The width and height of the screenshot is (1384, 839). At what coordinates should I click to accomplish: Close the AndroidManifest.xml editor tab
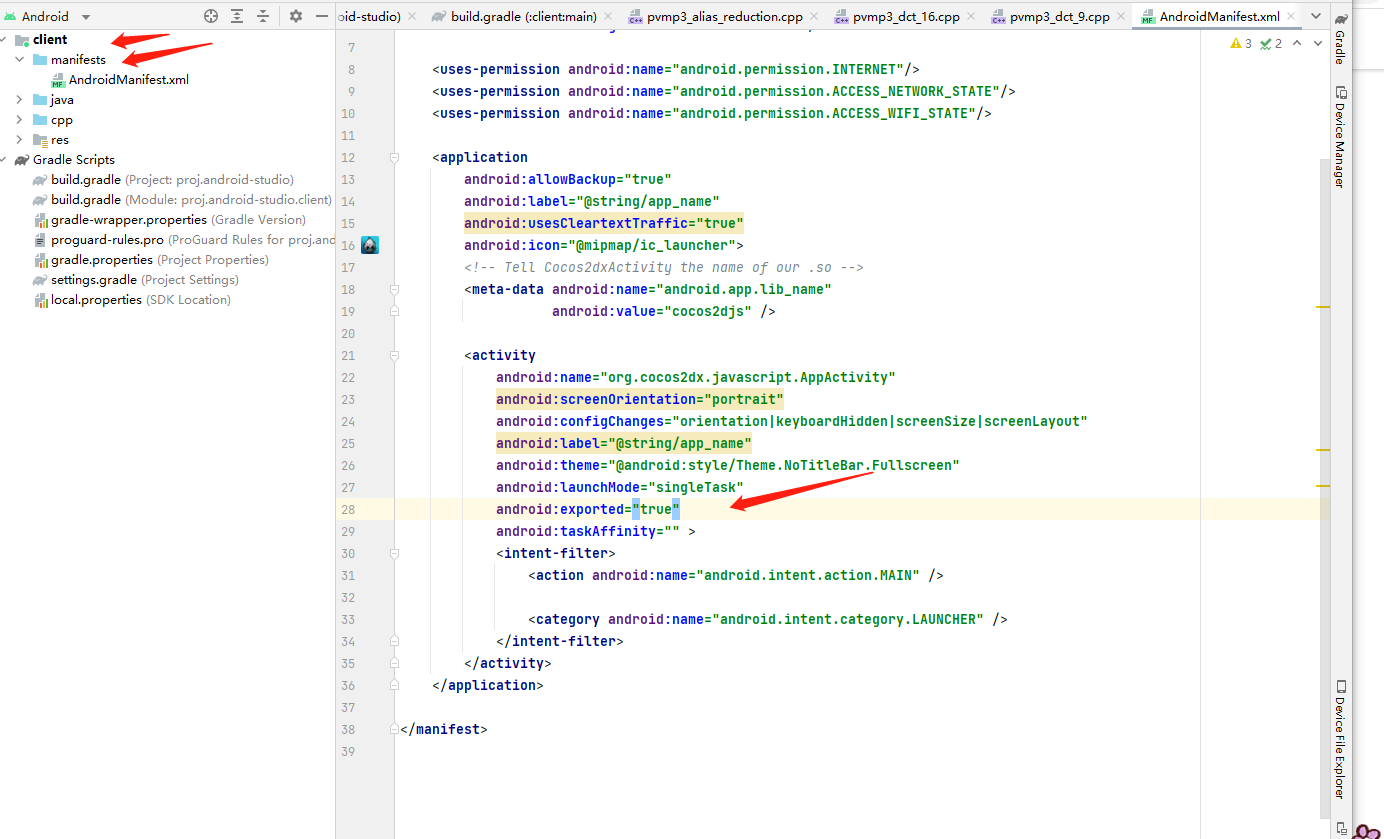click(1290, 17)
